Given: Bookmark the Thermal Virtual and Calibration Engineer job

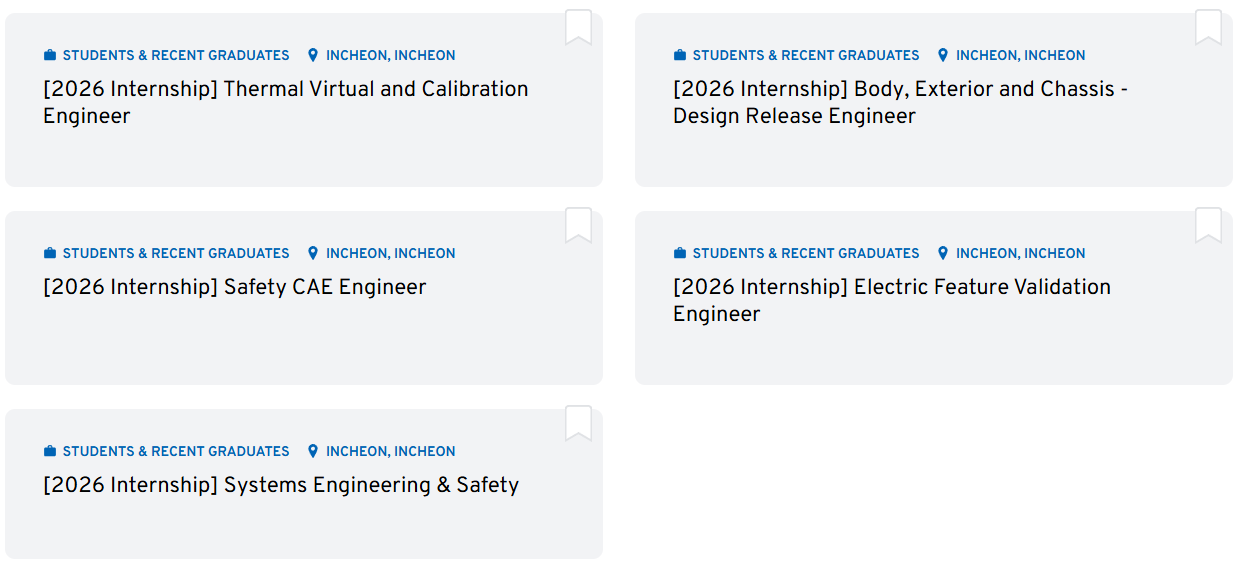Looking at the screenshot, I should [x=578, y=27].
